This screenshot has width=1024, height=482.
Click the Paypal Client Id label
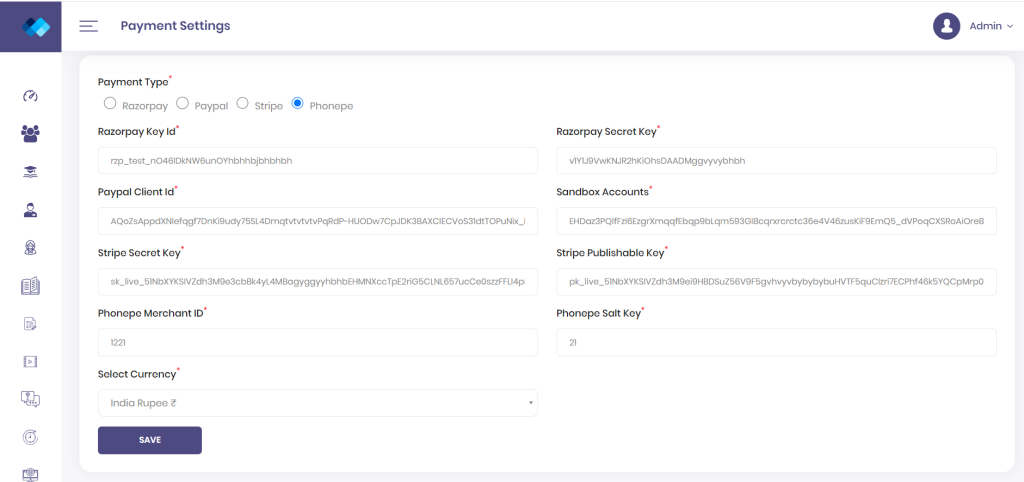pyautogui.click(x=136, y=192)
